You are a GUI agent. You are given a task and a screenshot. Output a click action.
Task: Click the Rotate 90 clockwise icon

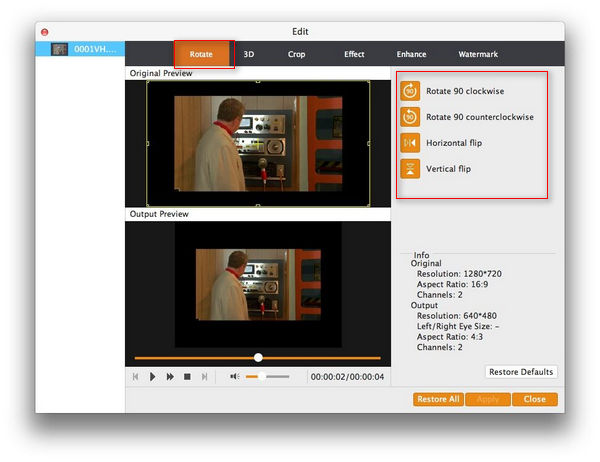410,91
